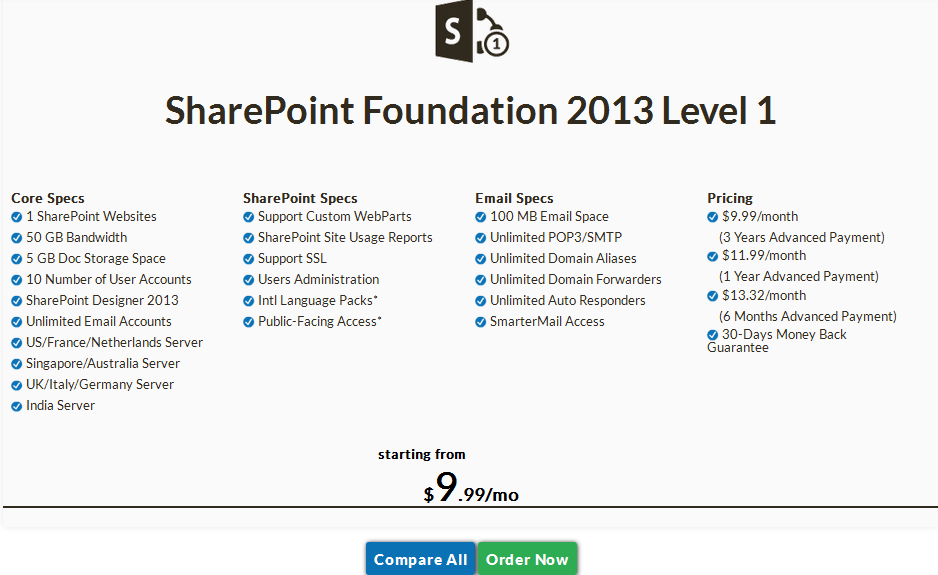Click checkmark icon next to India Server
This screenshot has width=938, height=575.
(17, 406)
